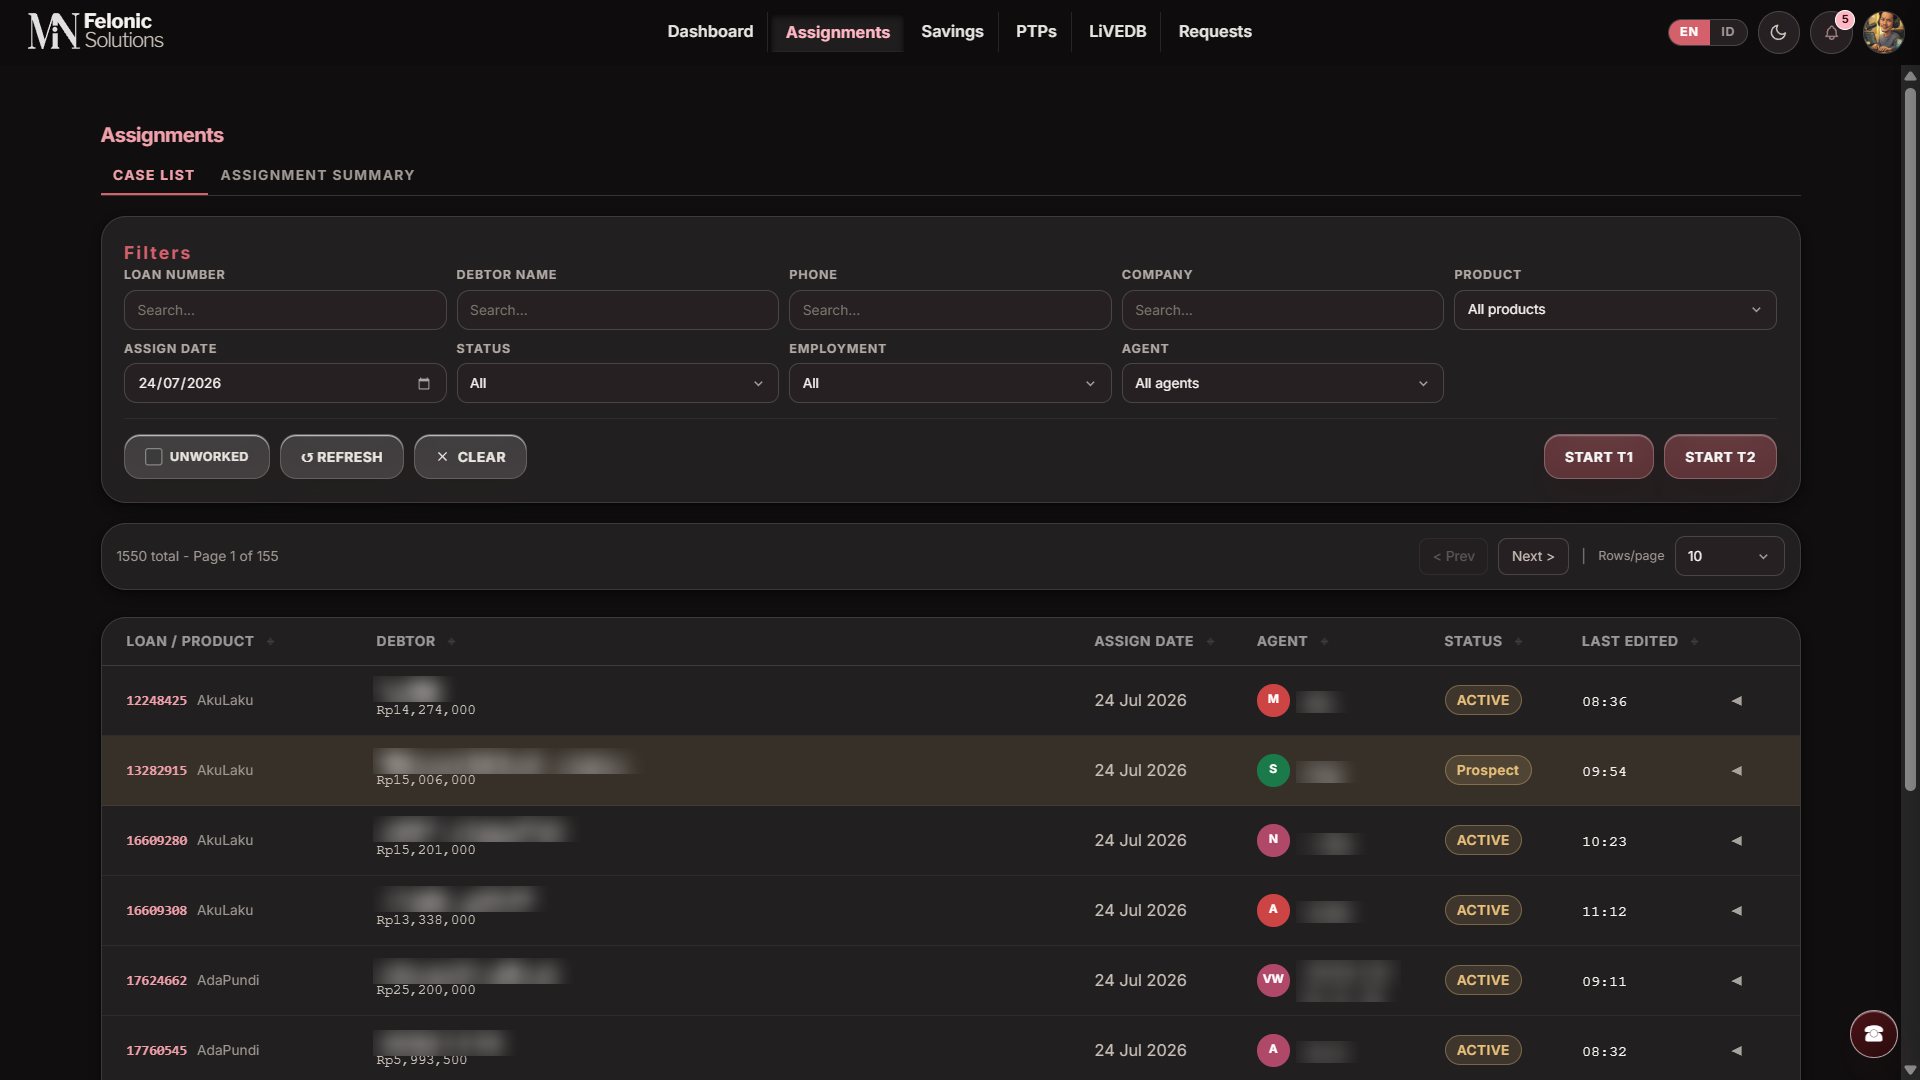Switch language to EN
This screenshot has height=1080, width=1920.
pos(1688,32)
